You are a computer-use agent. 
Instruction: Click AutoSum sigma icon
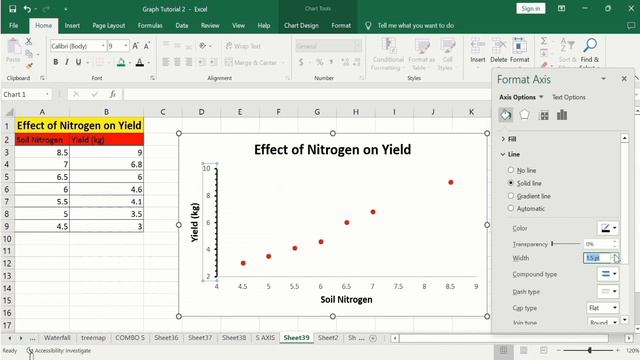[x=544, y=41]
